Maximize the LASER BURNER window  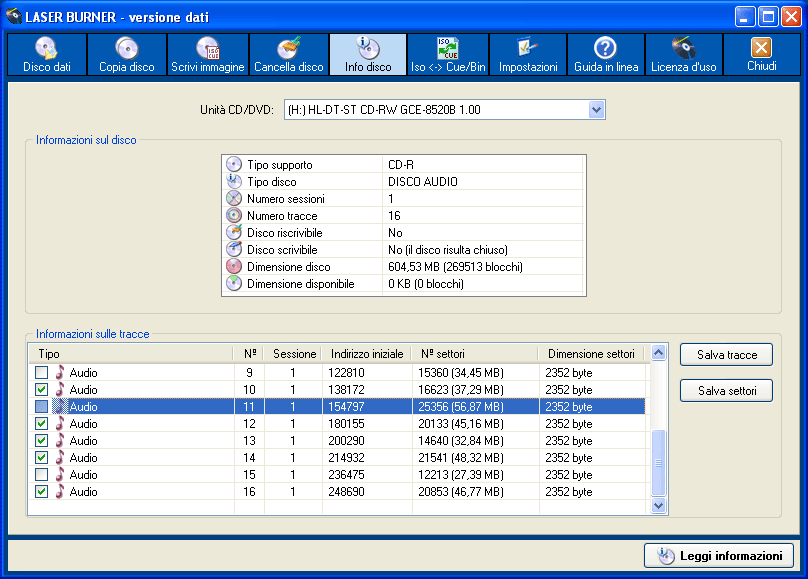[x=768, y=16]
